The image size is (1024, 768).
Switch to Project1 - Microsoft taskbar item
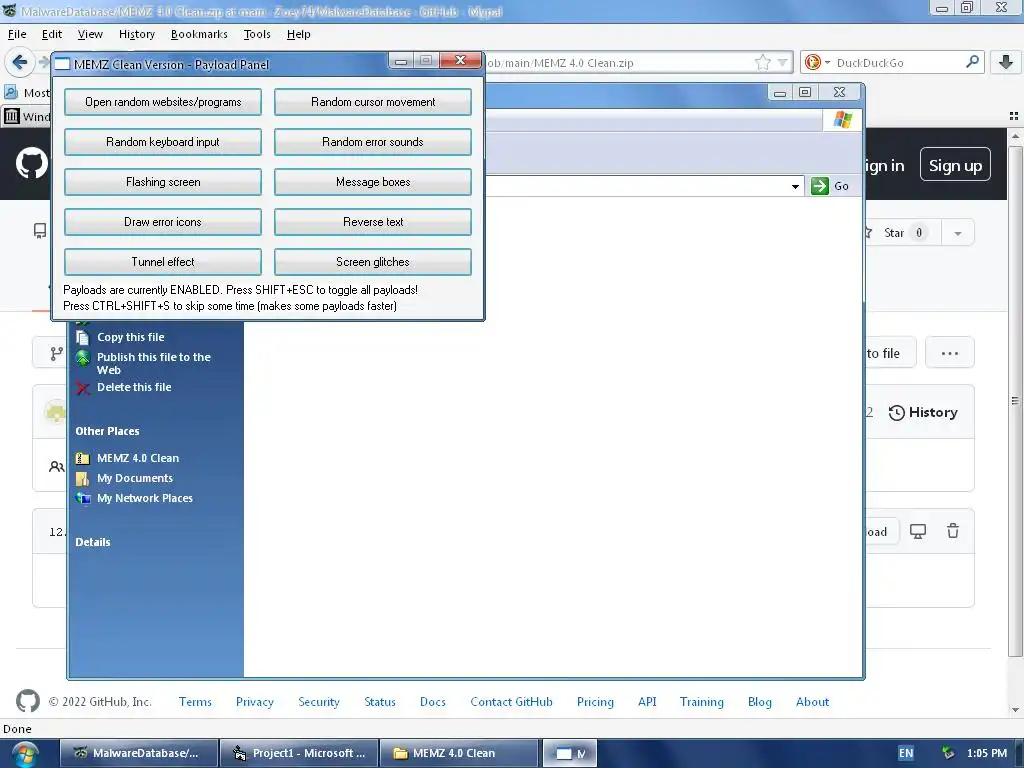[x=298, y=753]
